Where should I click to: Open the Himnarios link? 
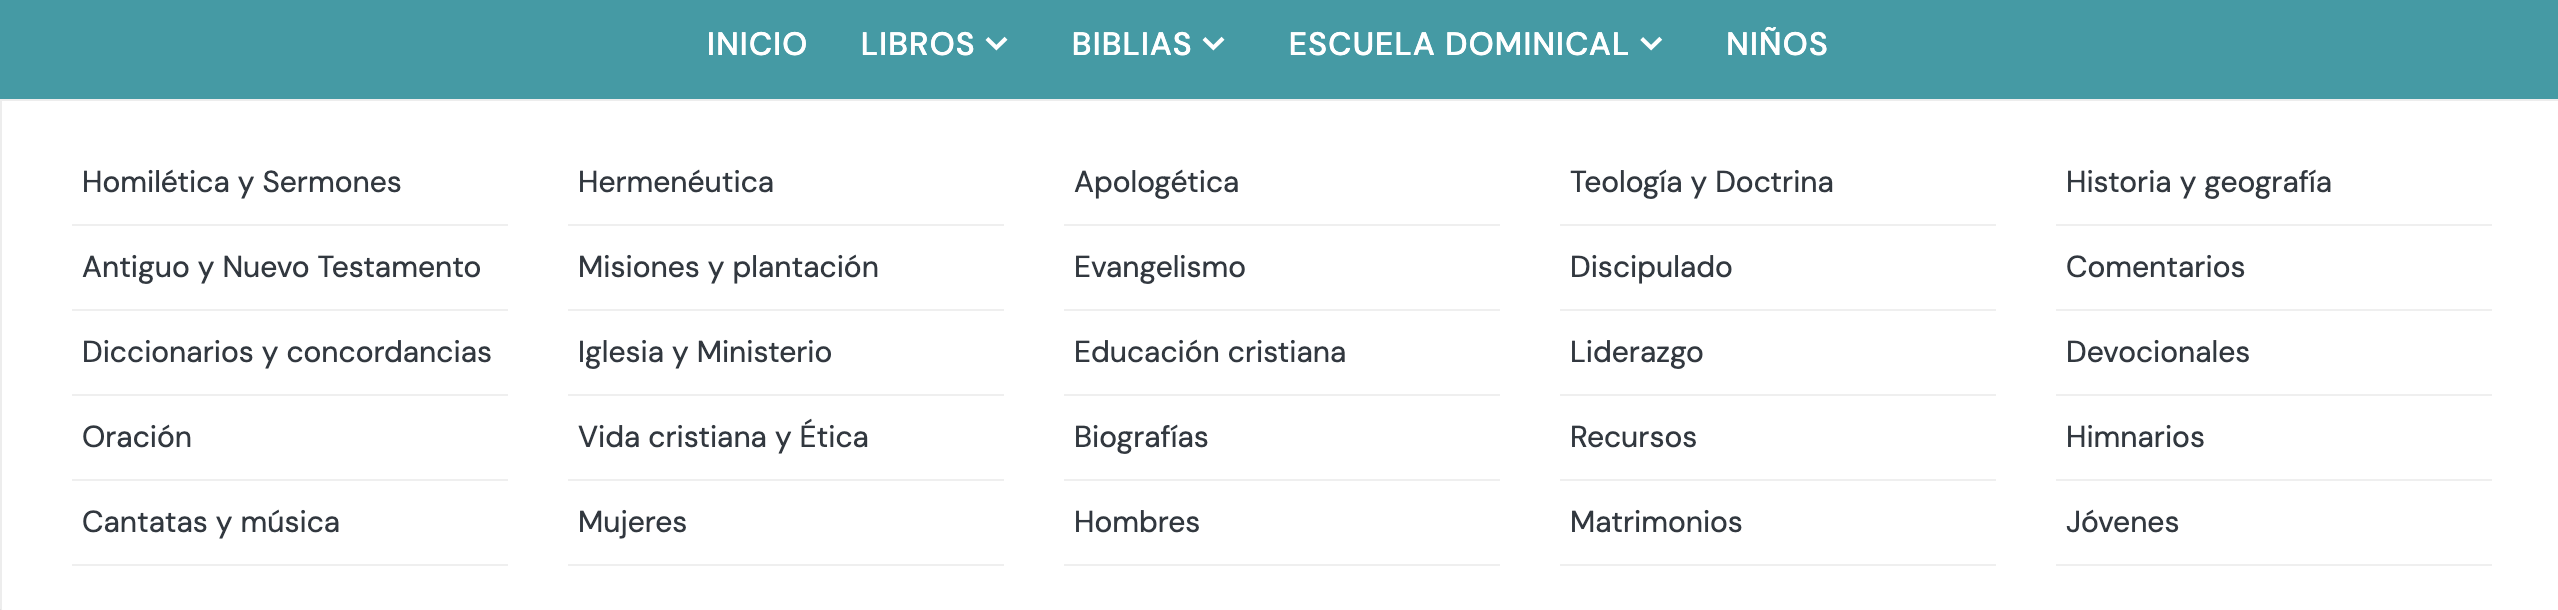pyautogui.click(x=2134, y=437)
